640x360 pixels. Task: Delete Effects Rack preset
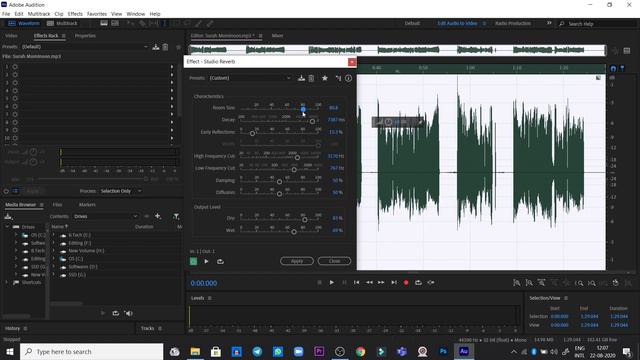(x=165, y=47)
